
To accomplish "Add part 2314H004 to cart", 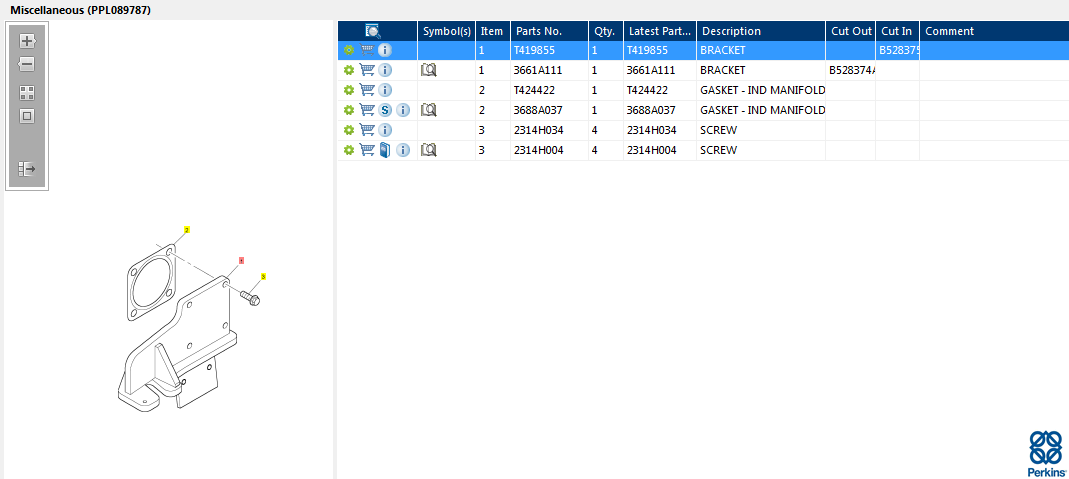I will tap(367, 150).
